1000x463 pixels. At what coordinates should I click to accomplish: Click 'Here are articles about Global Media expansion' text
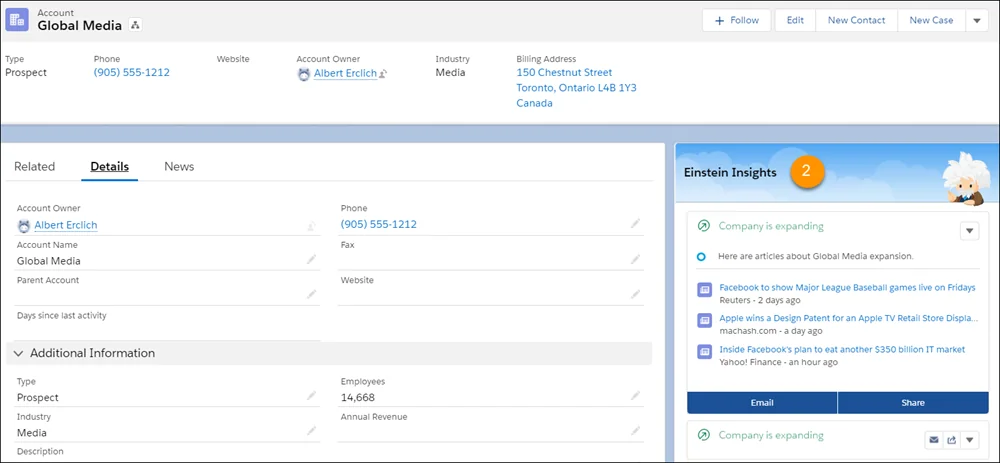816,256
